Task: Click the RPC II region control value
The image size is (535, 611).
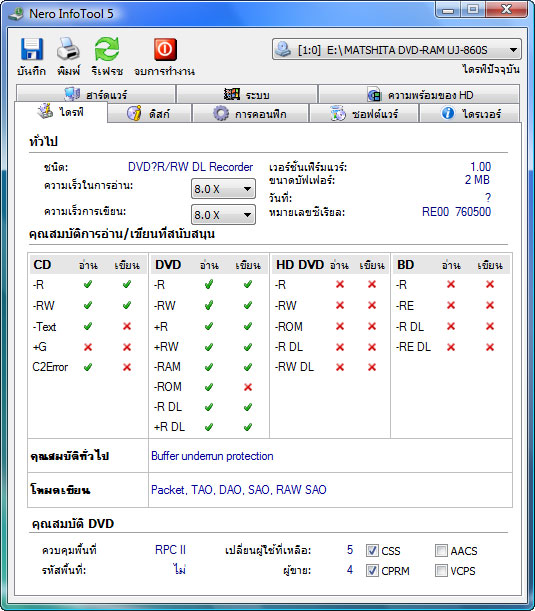Action: coord(170,550)
